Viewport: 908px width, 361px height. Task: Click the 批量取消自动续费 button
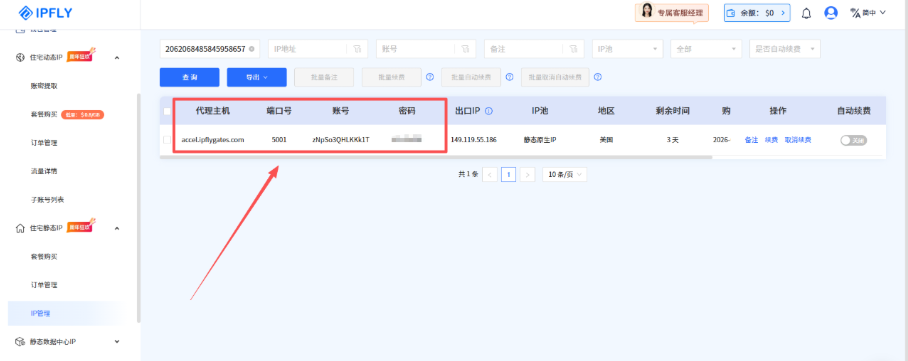click(x=555, y=77)
